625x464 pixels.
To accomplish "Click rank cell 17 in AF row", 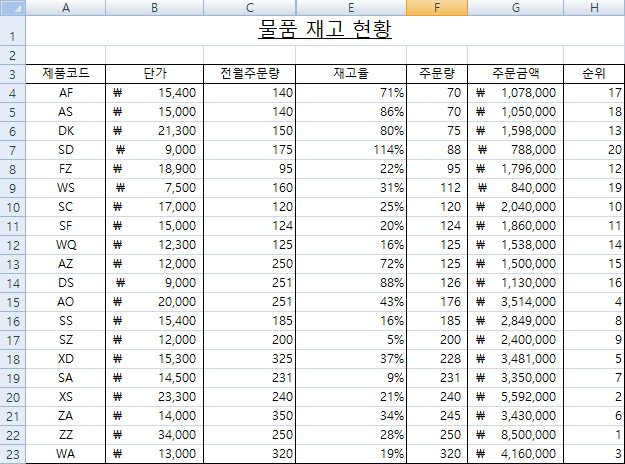I will pyautogui.click(x=594, y=93).
